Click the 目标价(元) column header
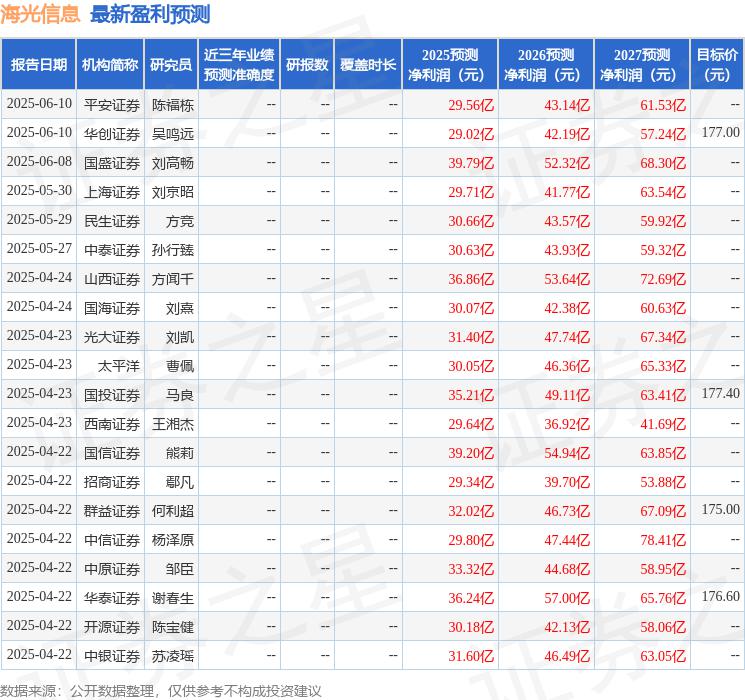This screenshot has width=745, height=700. (x=717, y=64)
